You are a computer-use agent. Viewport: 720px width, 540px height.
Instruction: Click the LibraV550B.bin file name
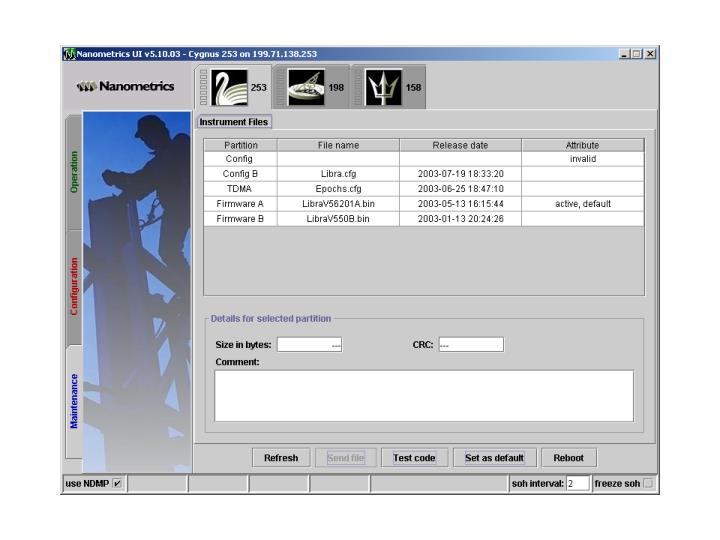tap(338, 219)
